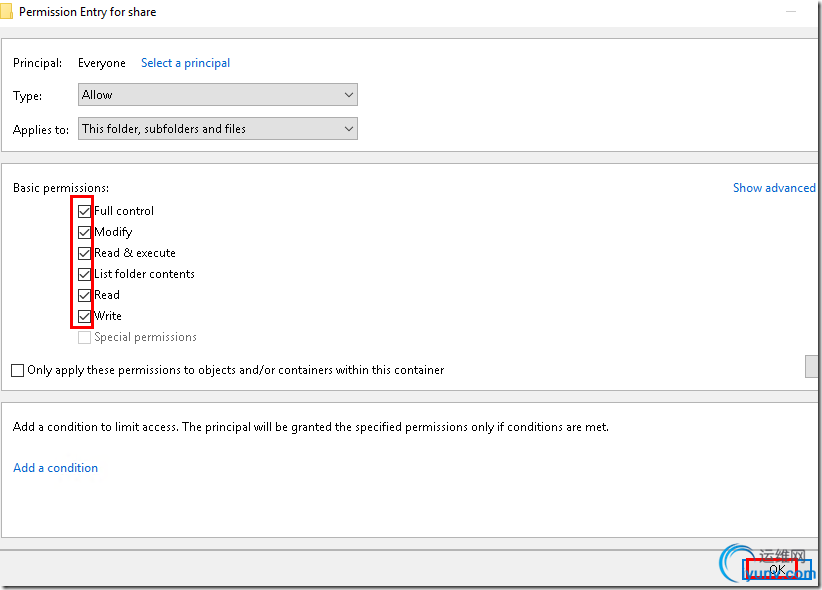Click the Everyone principal name
Viewport: 822px width, 590px height.
[102, 63]
